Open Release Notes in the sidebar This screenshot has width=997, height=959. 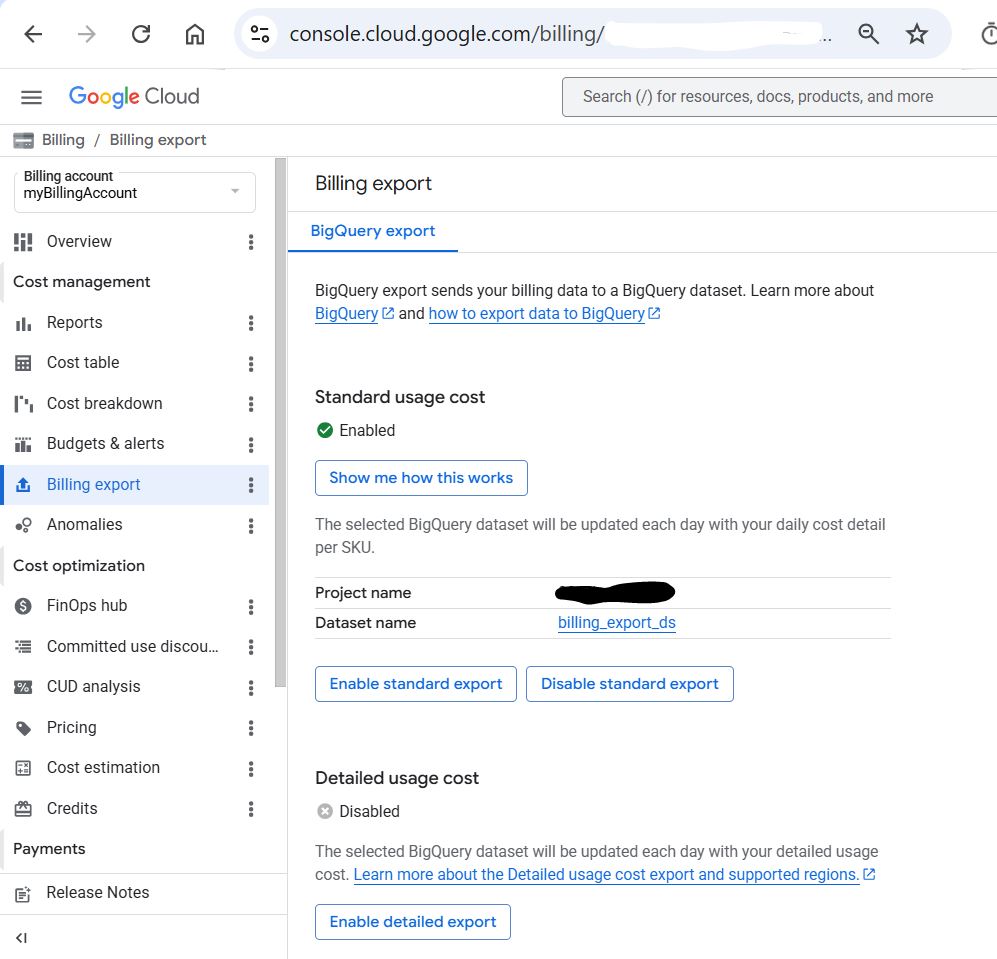(x=97, y=893)
